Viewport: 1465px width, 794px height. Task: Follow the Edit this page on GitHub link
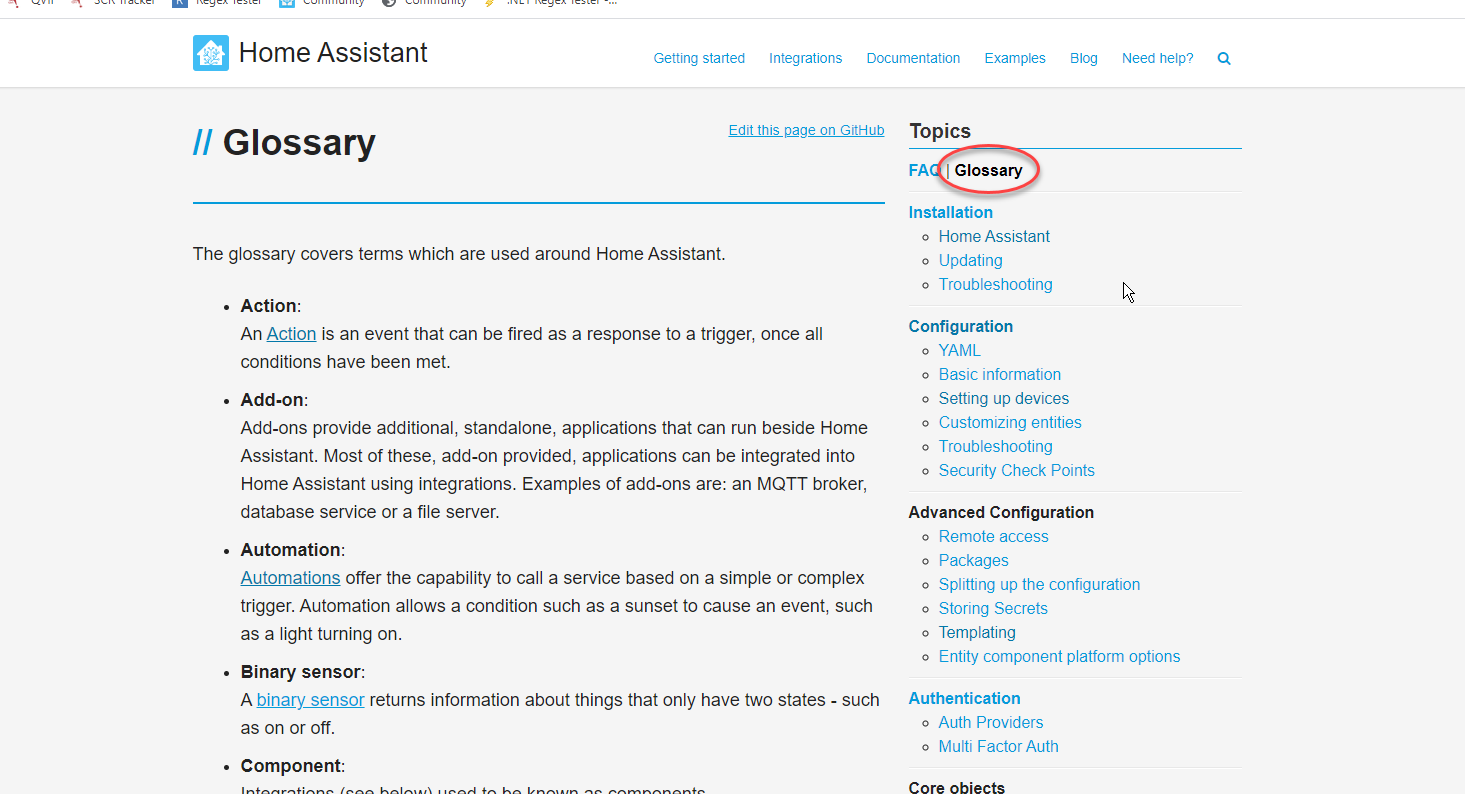[807, 130]
